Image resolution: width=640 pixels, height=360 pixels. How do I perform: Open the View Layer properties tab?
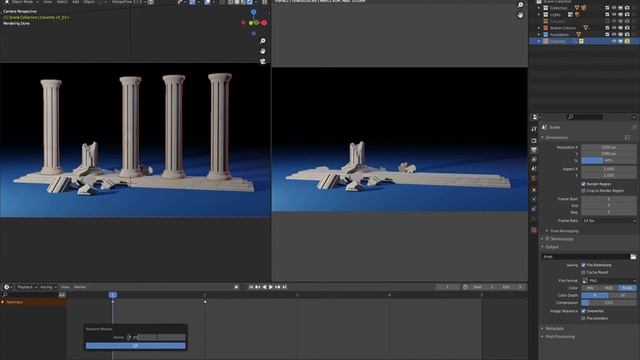coord(534,160)
